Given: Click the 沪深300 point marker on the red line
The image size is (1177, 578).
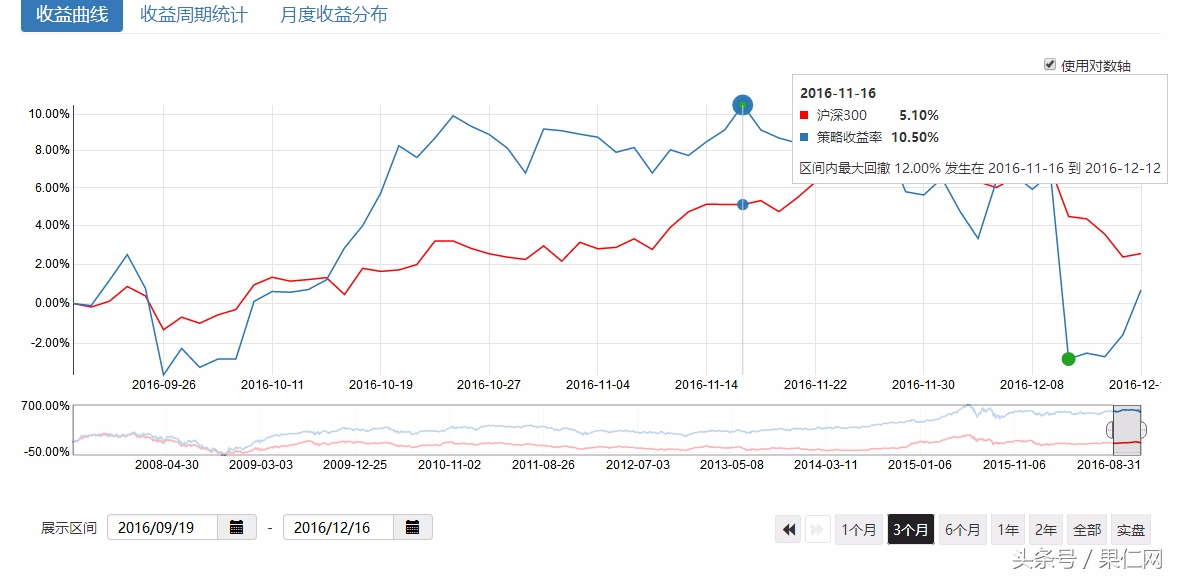Looking at the screenshot, I should [x=742, y=204].
